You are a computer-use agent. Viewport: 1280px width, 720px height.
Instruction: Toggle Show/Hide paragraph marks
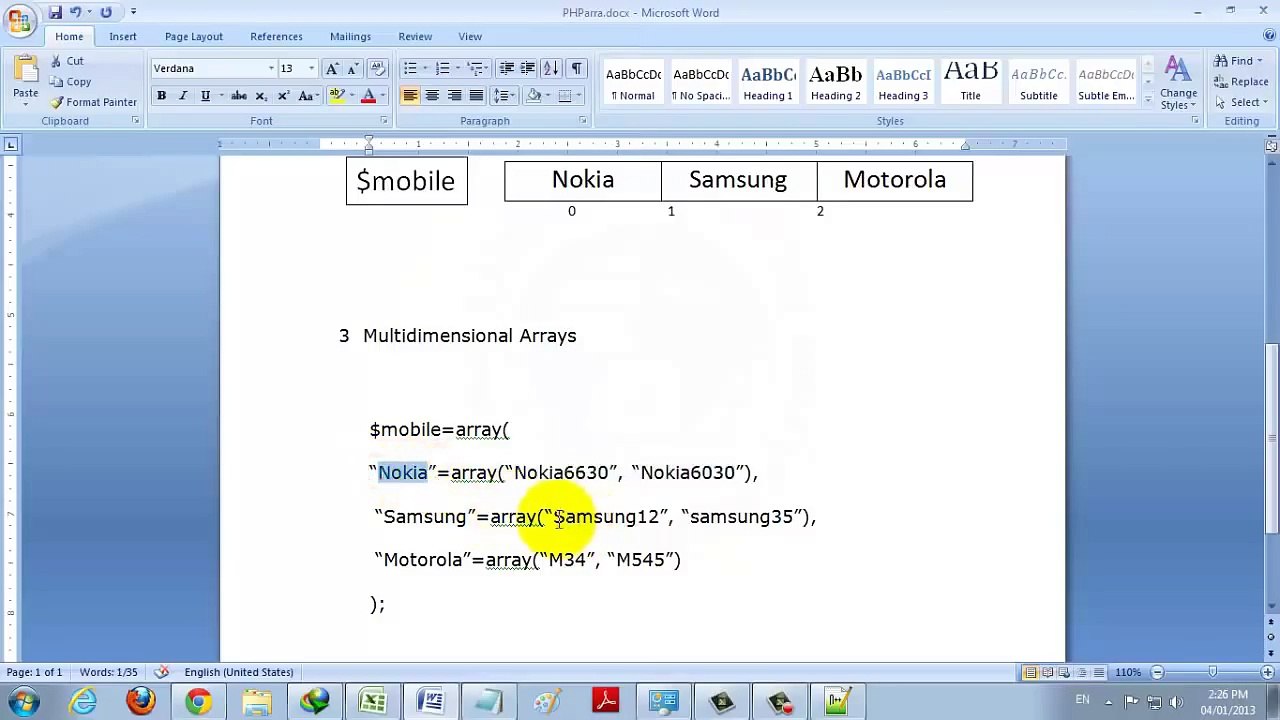pos(576,68)
